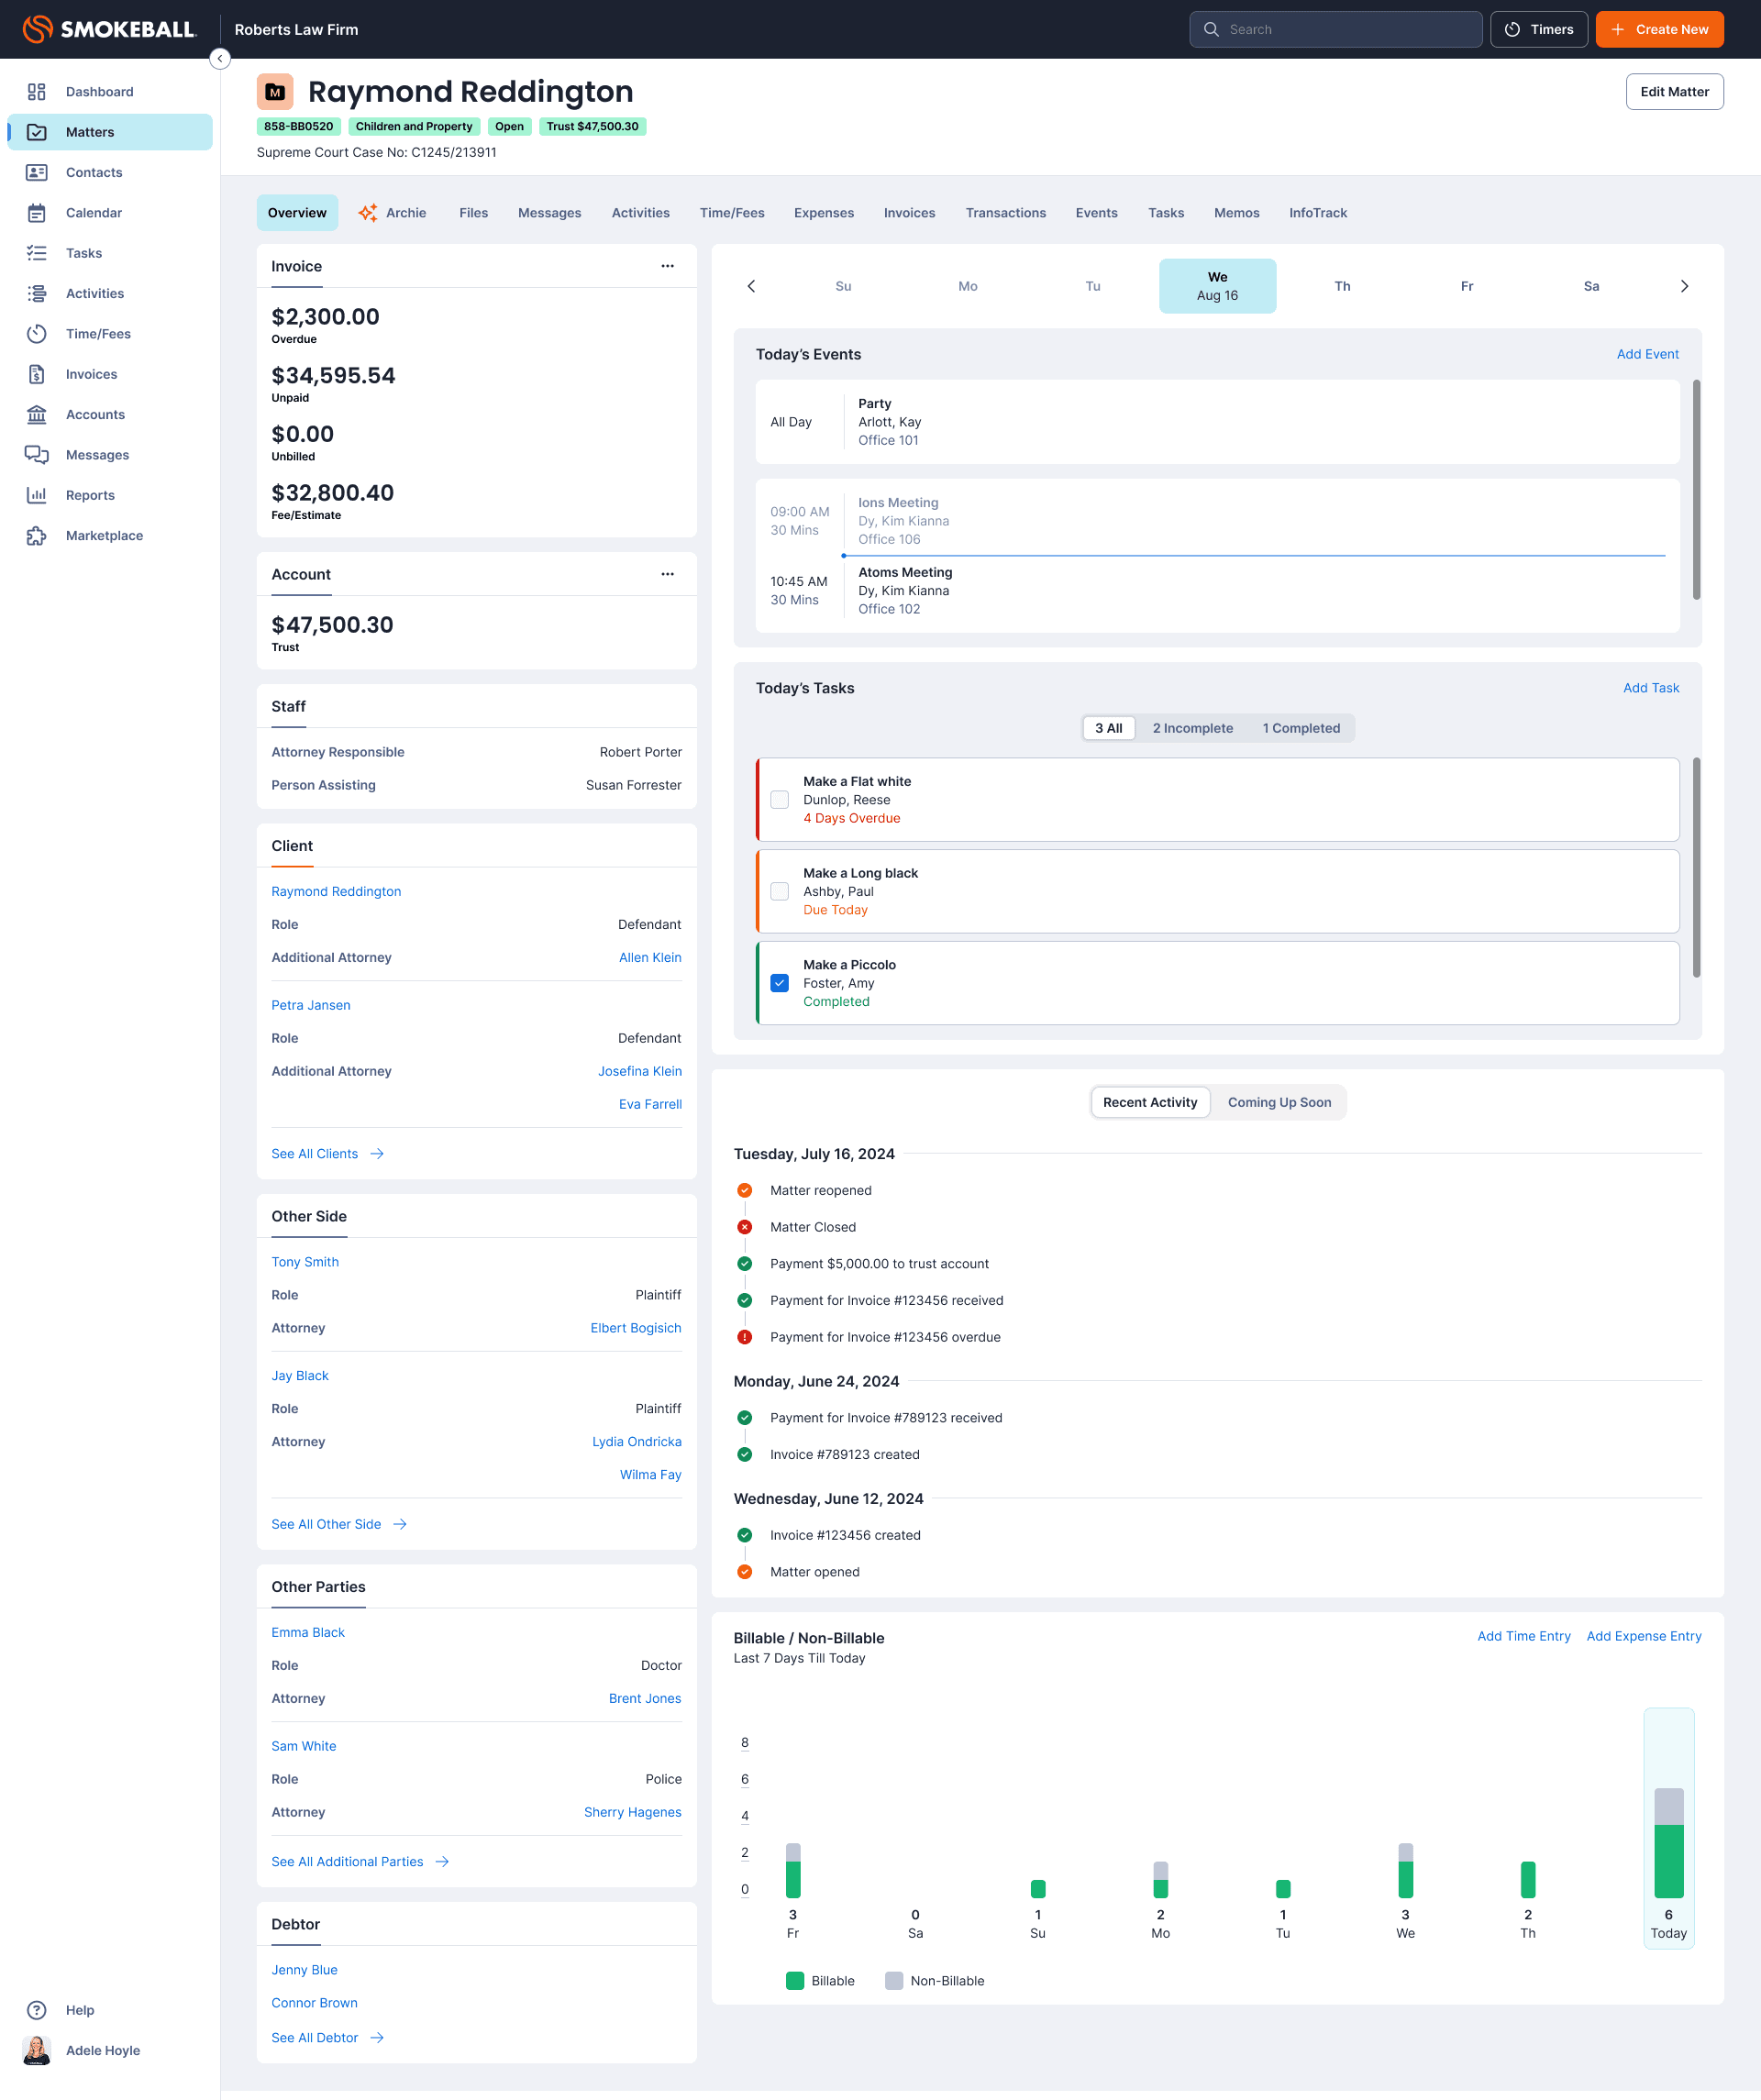Click the Search input field
1761x2100 pixels.
click(x=1335, y=30)
